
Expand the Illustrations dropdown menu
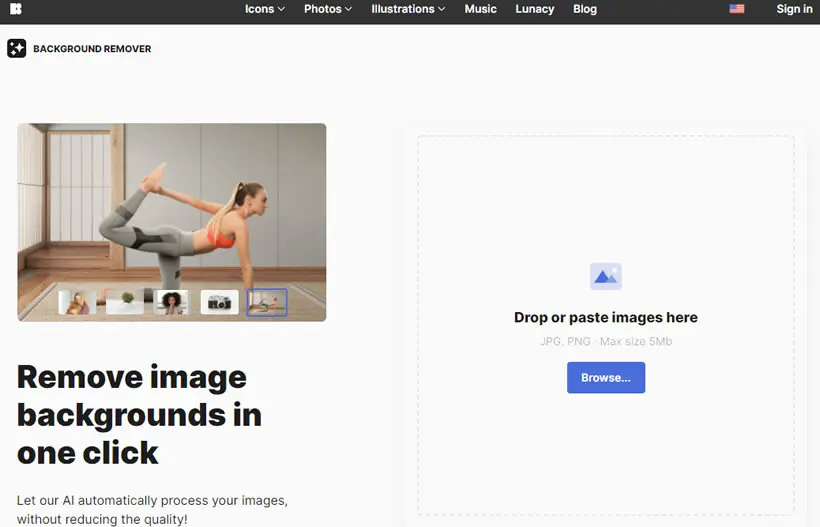click(408, 9)
